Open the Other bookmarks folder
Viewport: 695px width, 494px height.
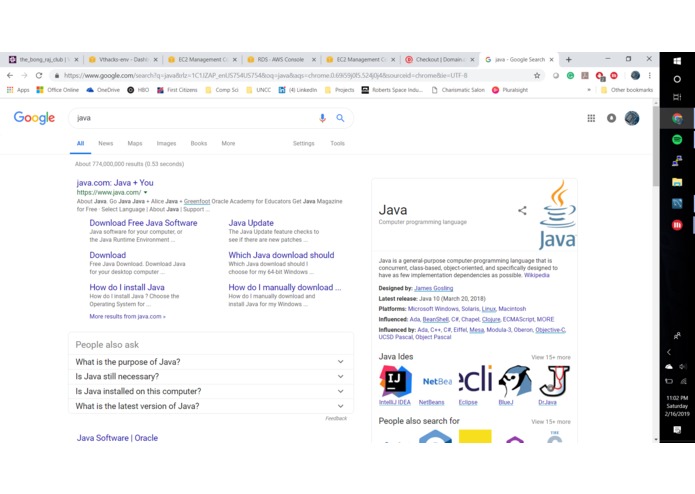coord(627,90)
